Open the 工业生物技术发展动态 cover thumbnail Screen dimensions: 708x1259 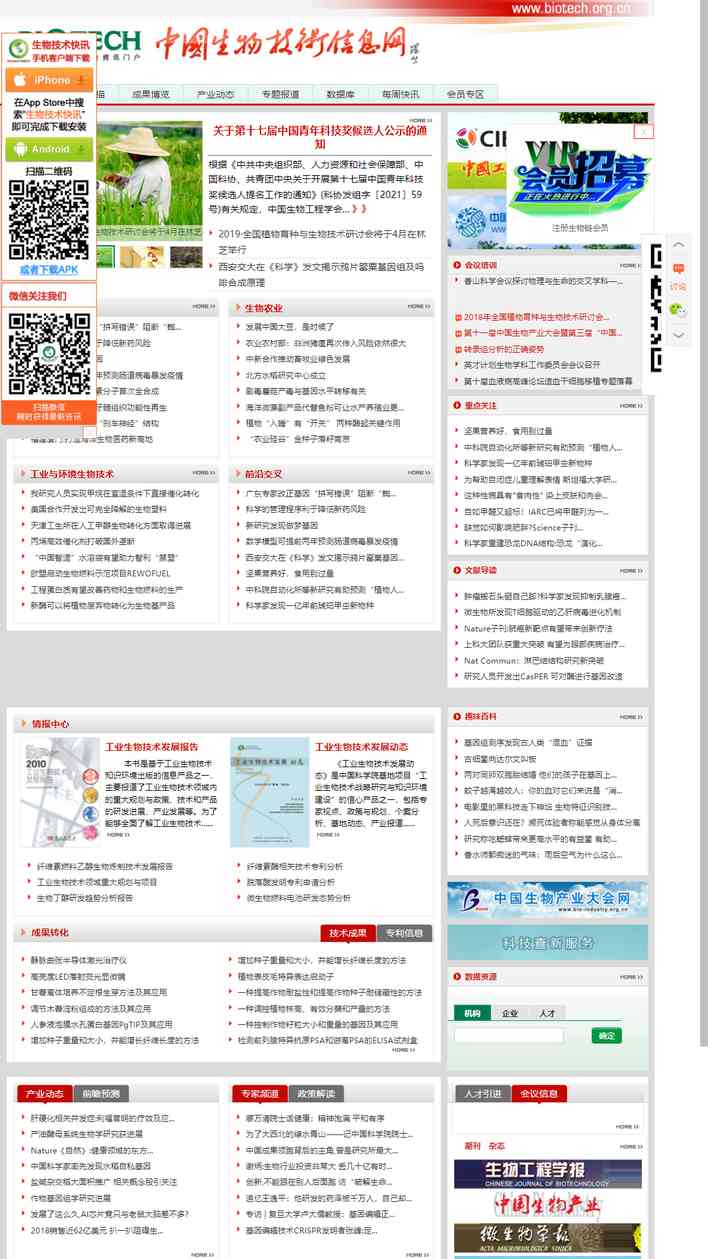point(270,792)
